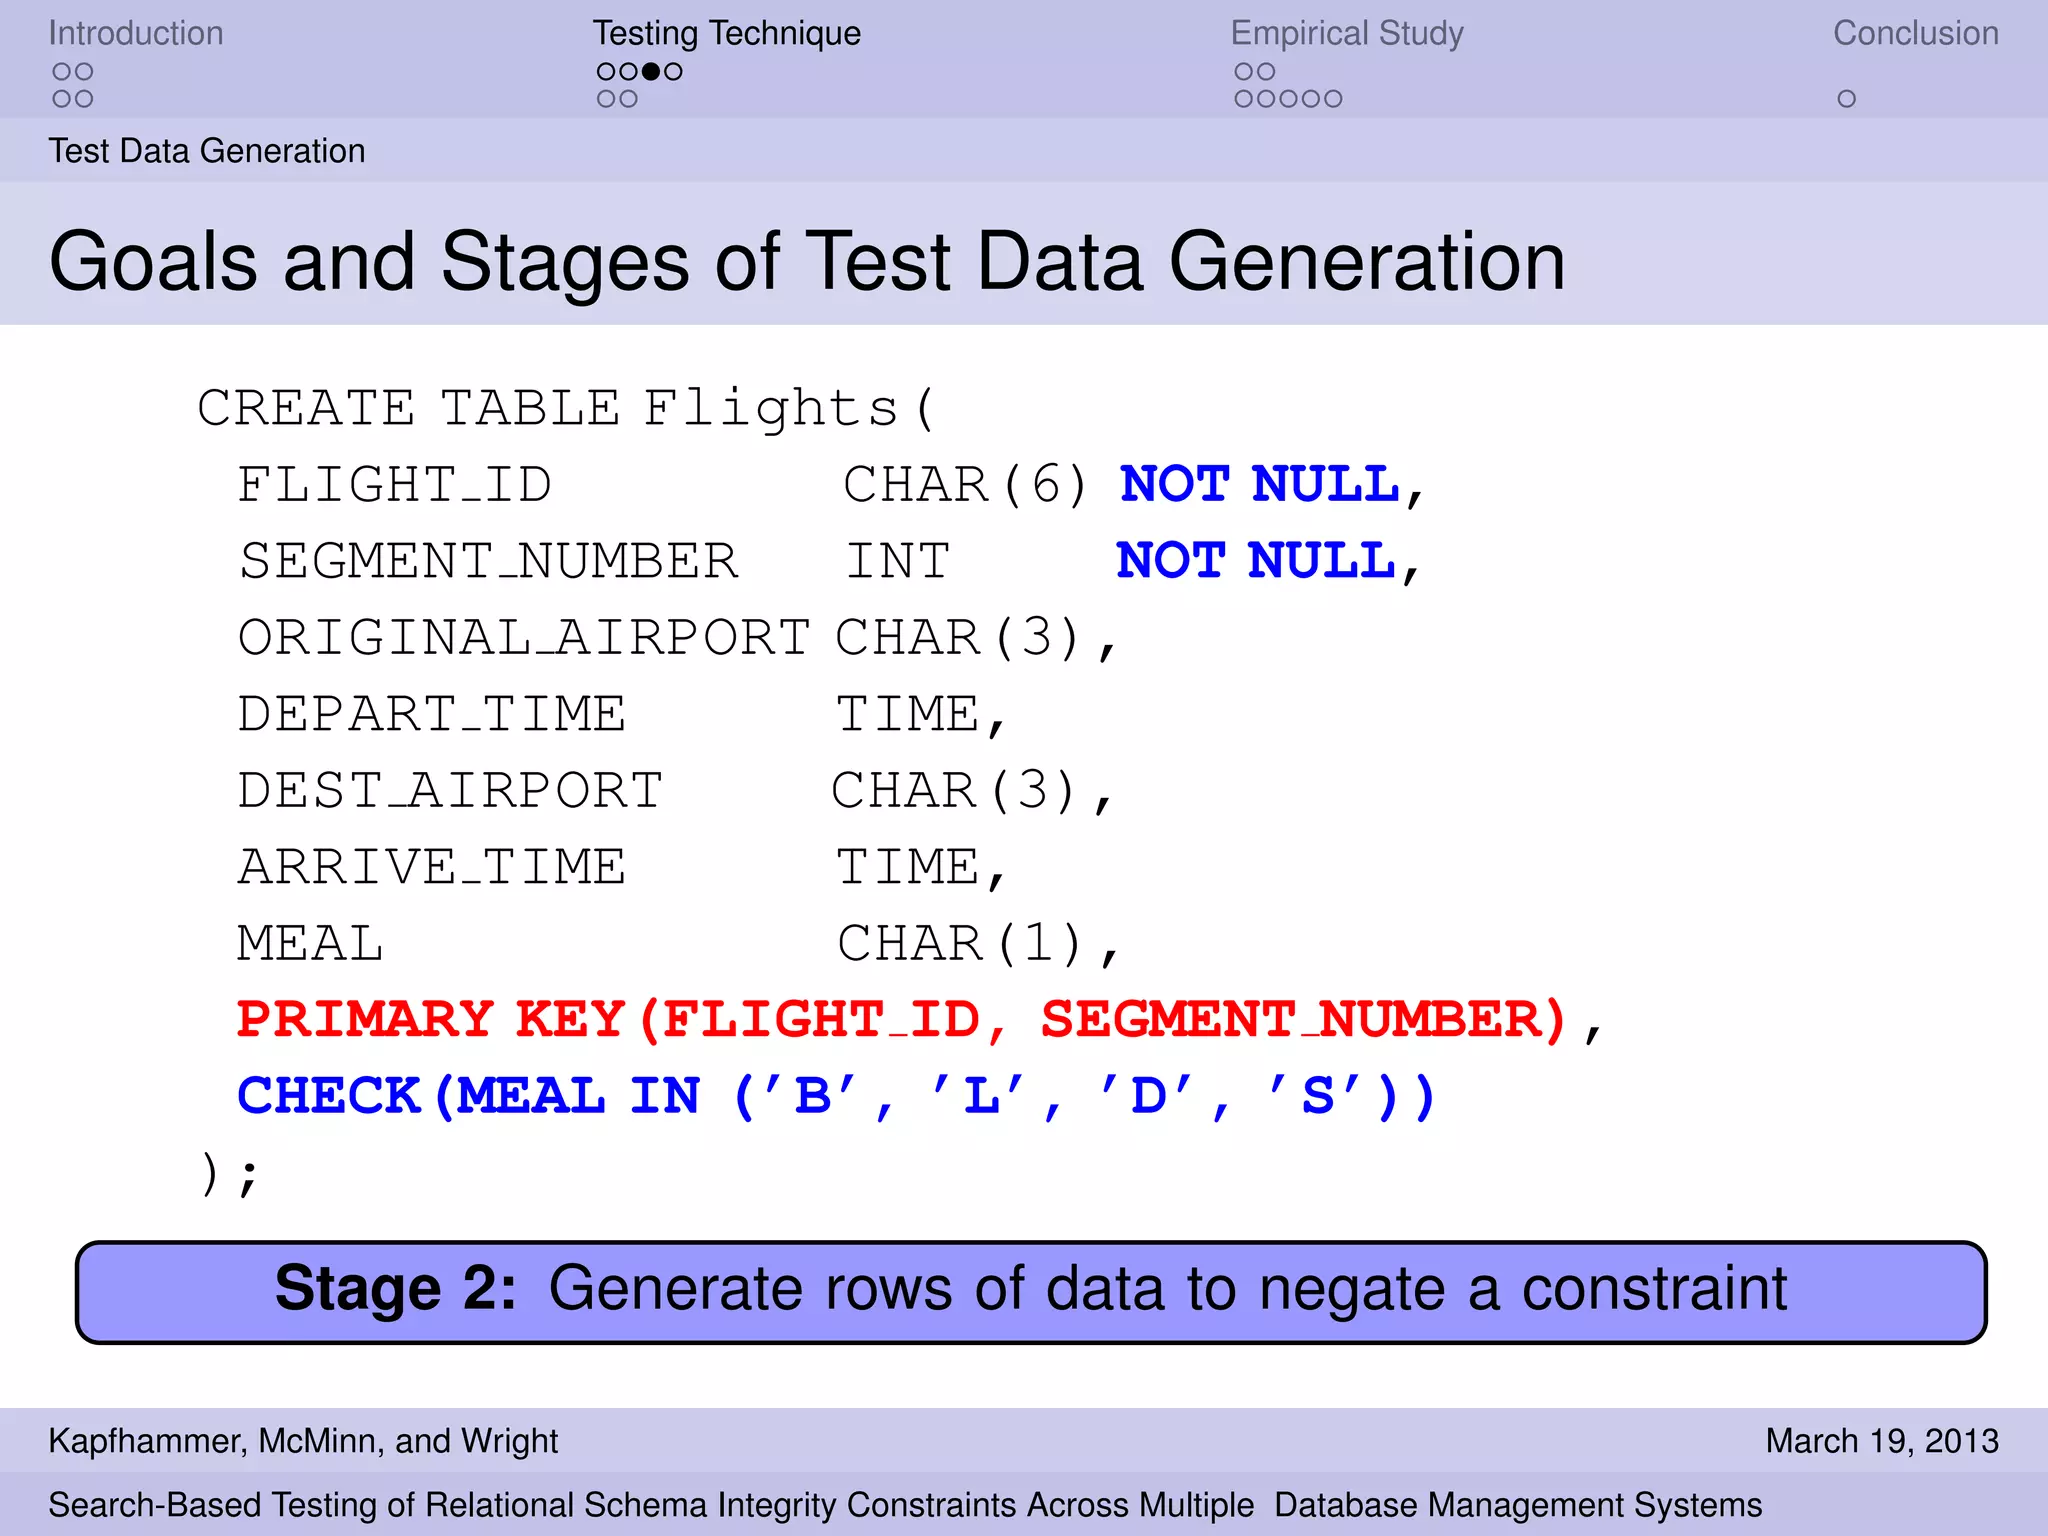Navigate to the Conclusion section
Viewport: 2048px width, 1536px height.
tap(1915, 33)
